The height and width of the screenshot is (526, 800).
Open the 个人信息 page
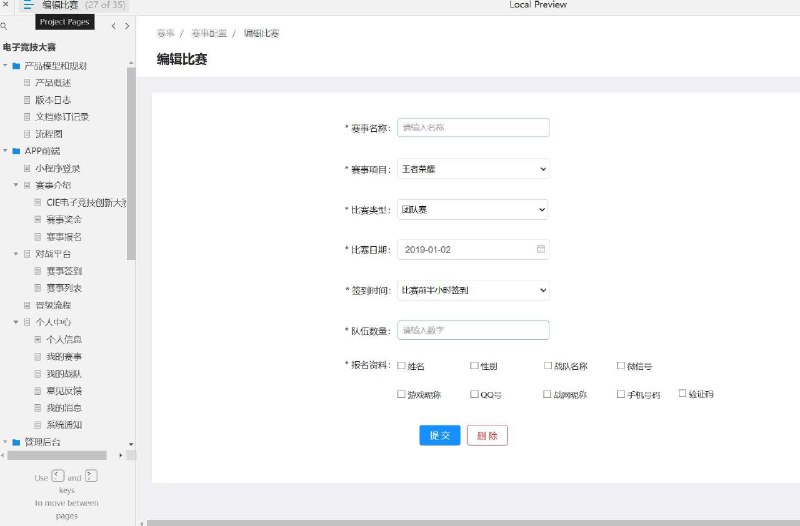[x=64, y=339]
